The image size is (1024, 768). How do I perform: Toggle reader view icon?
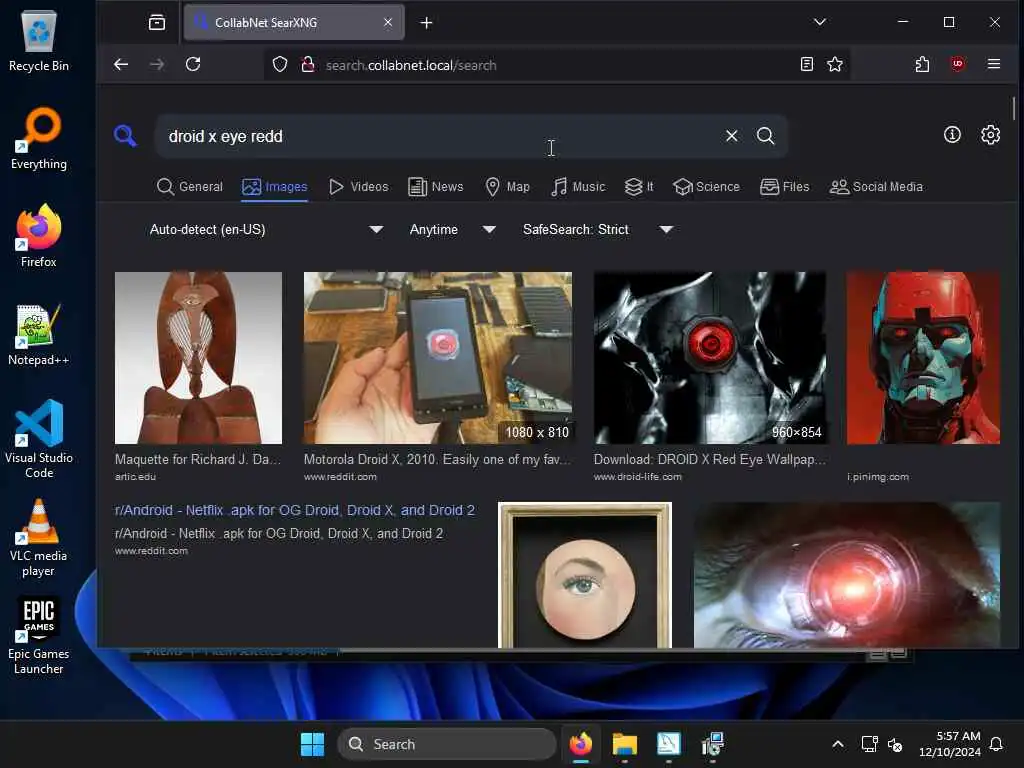807,64
